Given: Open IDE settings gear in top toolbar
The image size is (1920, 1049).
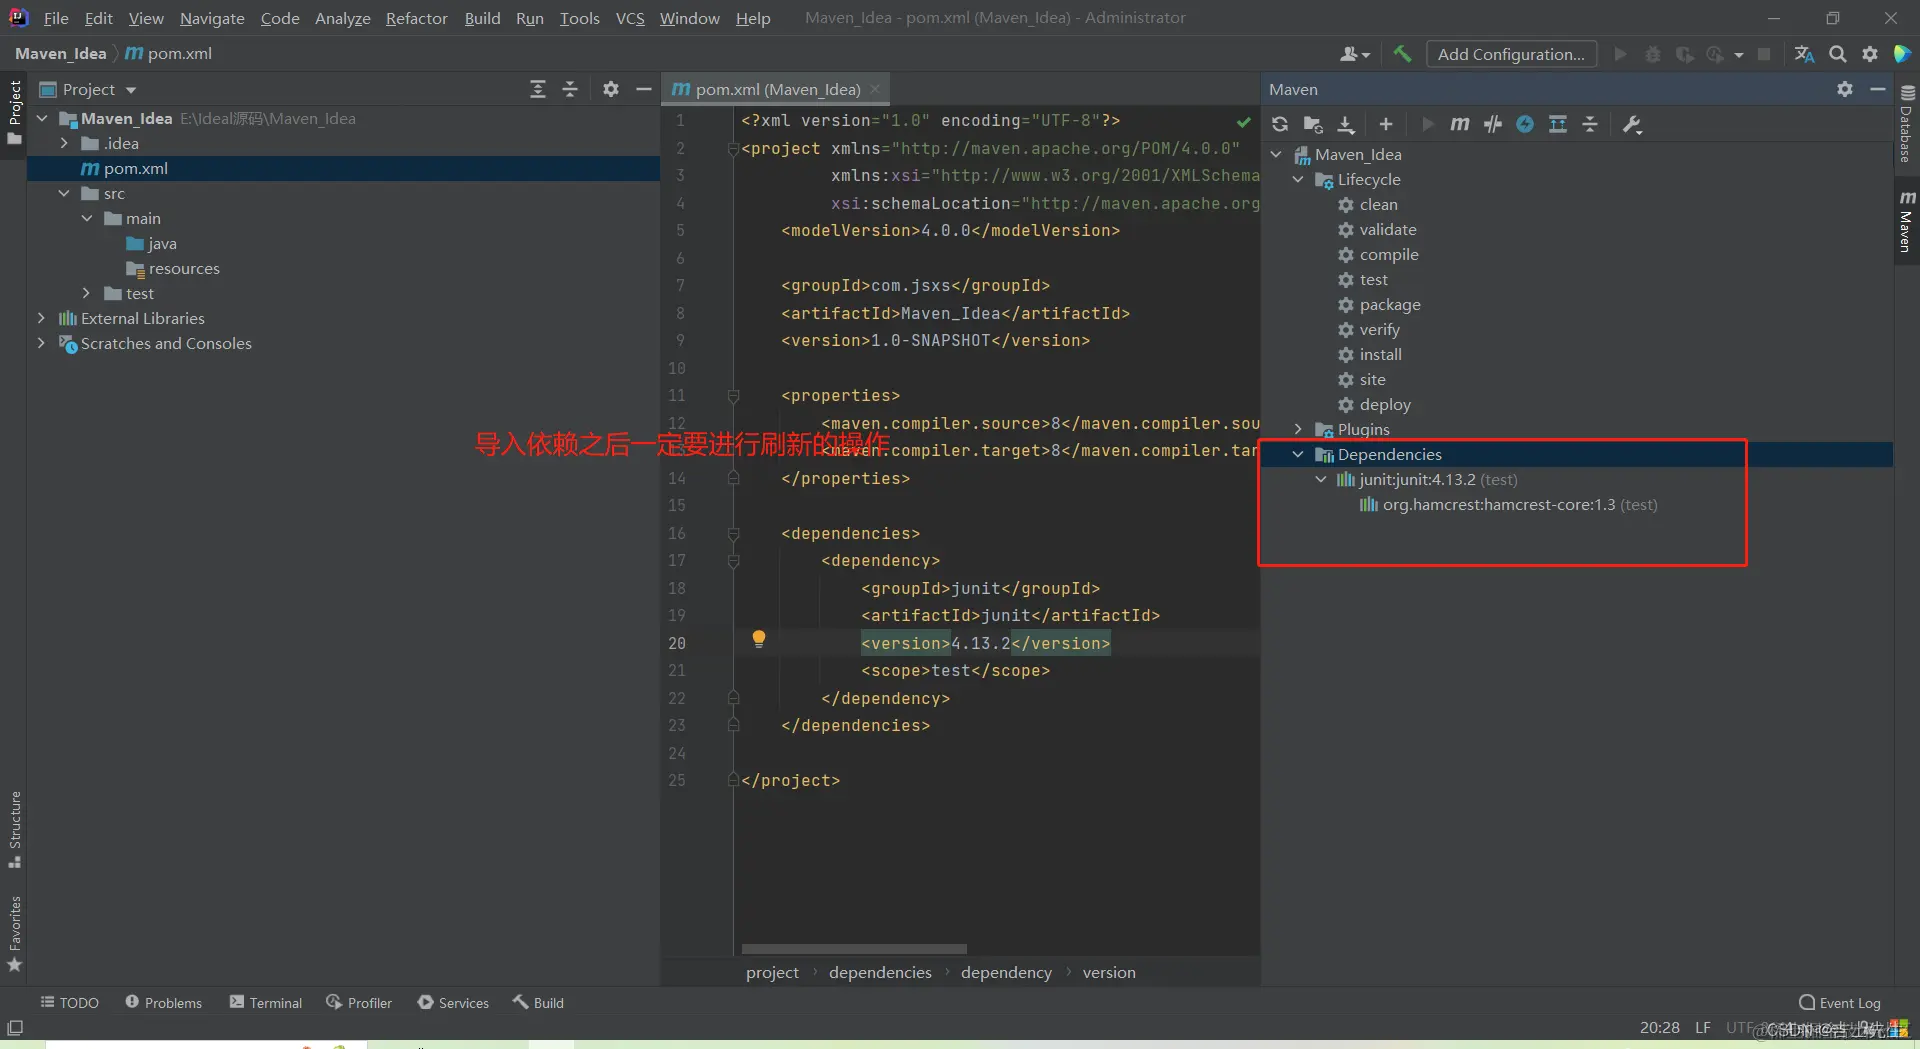Looking at the screenshot, I should (1870, 54).
